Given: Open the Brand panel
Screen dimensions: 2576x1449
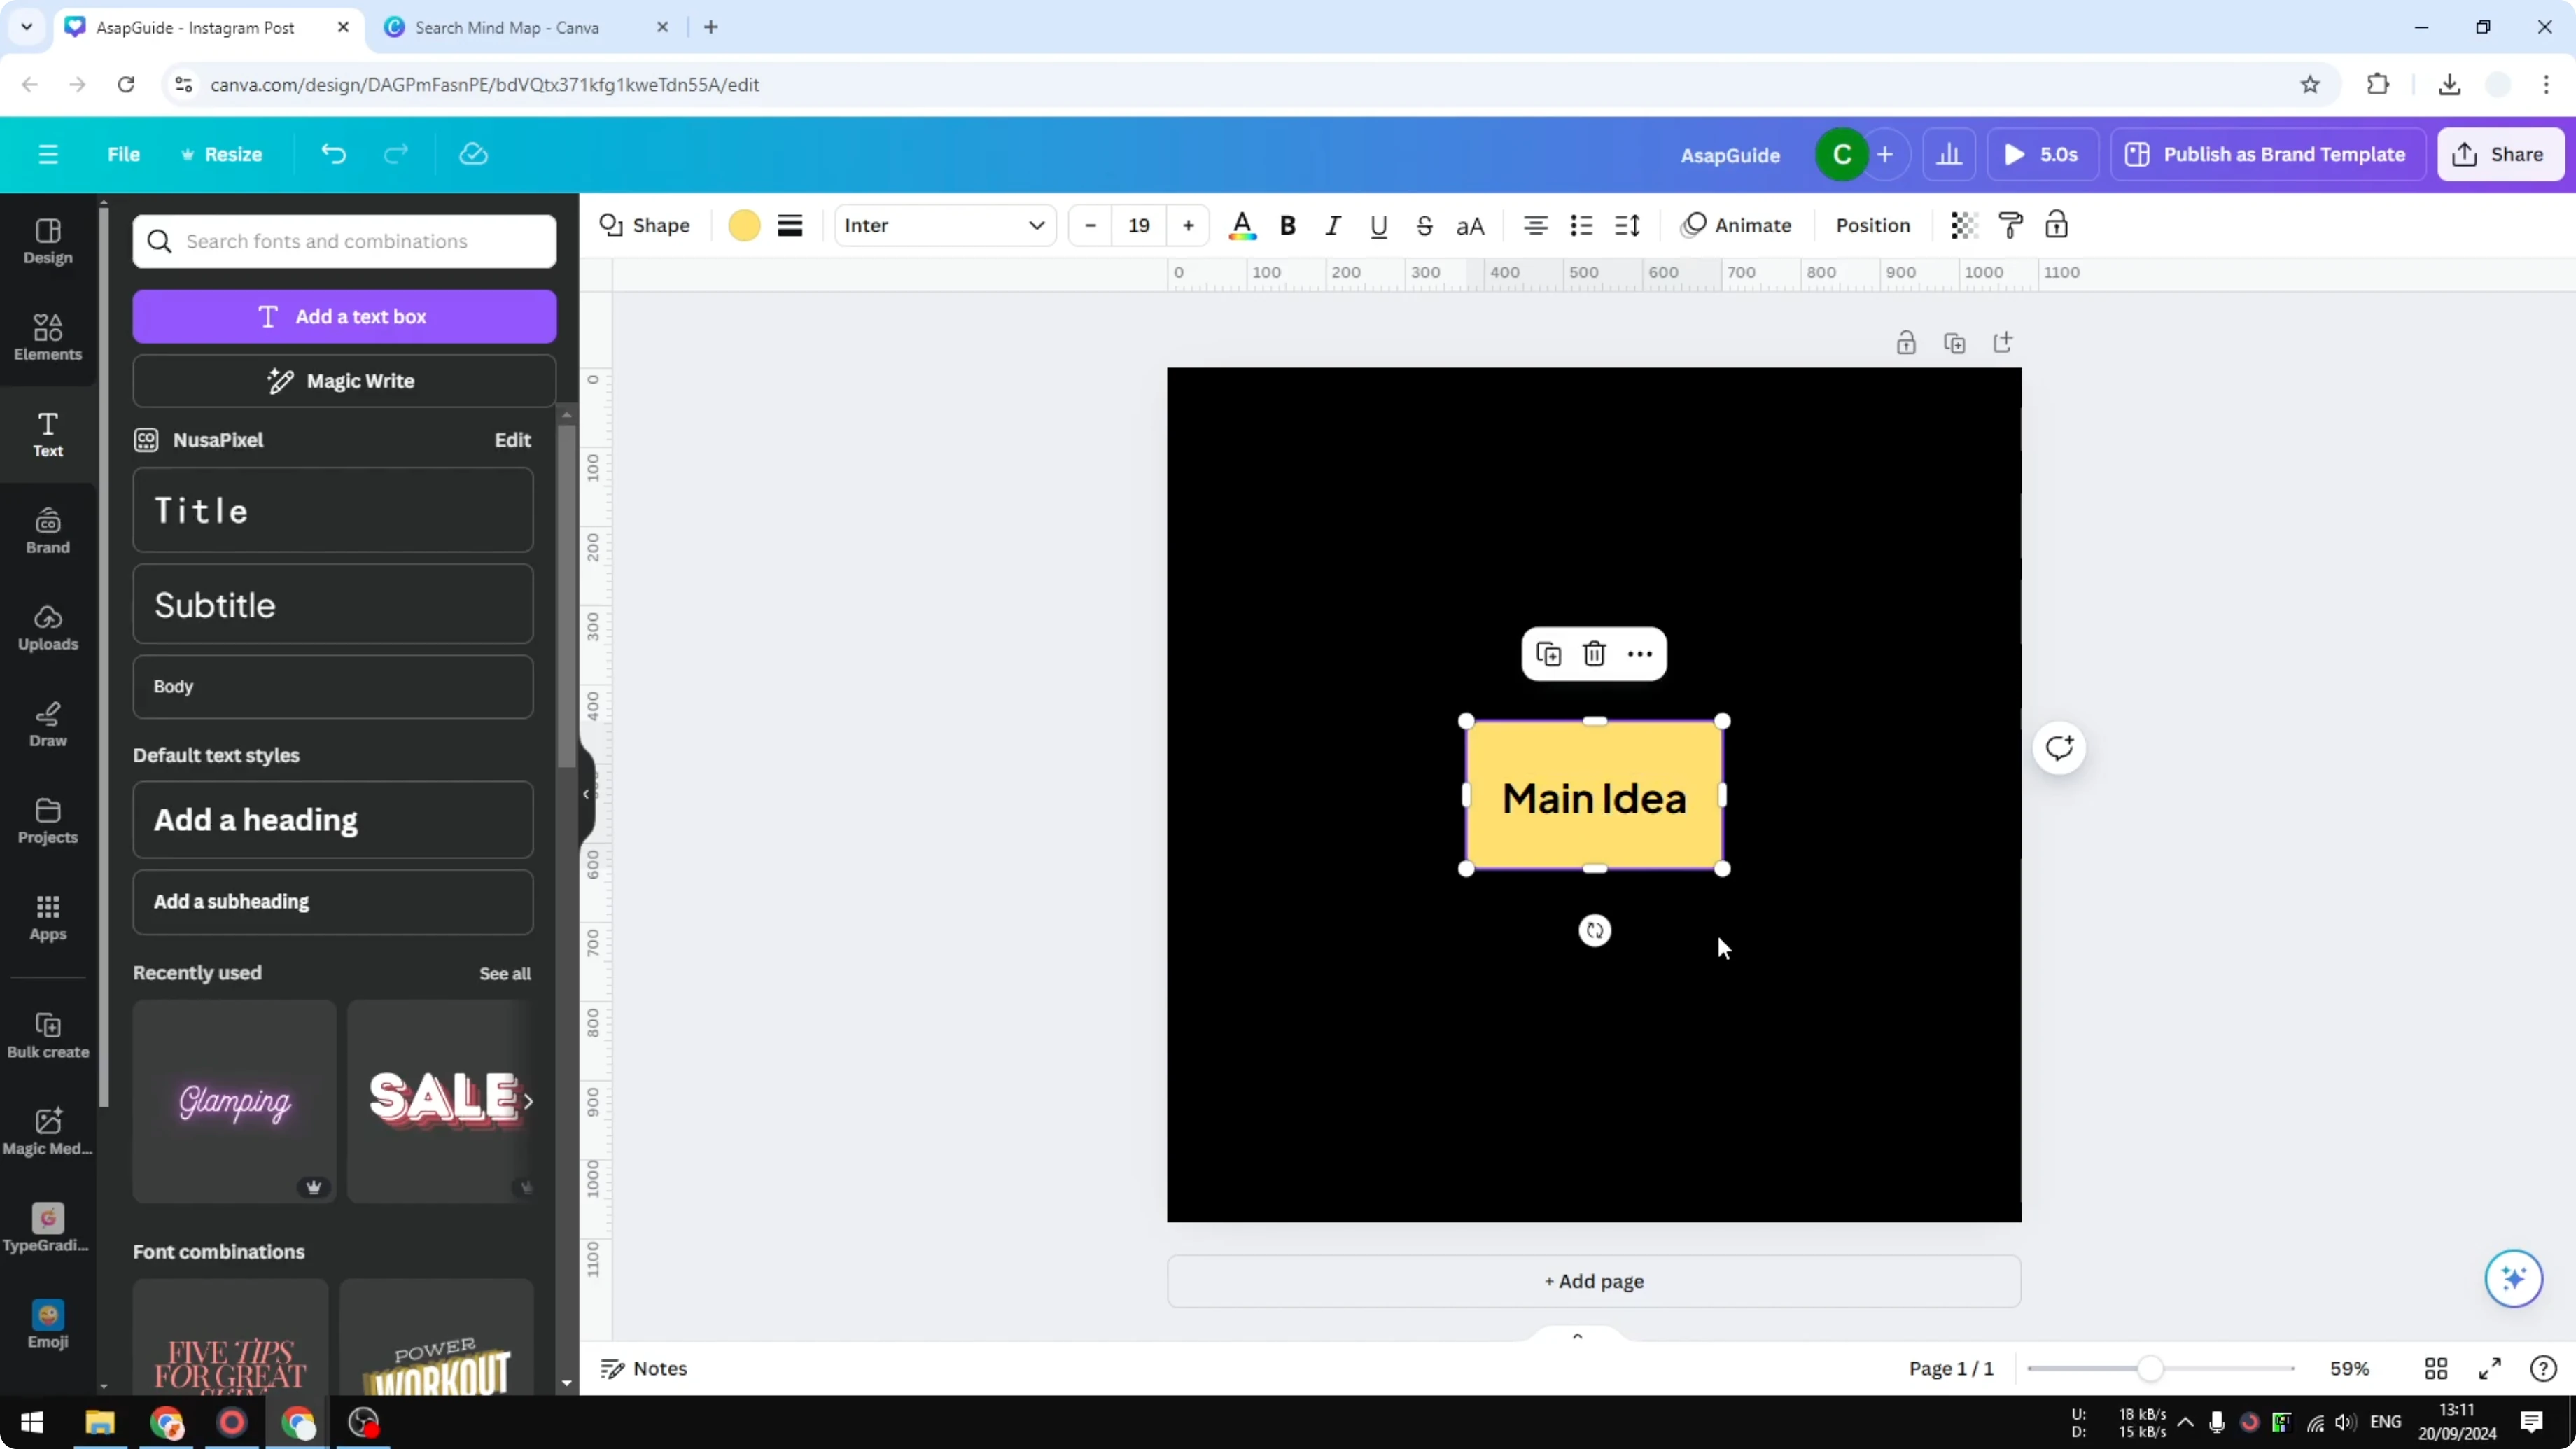Looking at the screenshot, I should (48, 531).
